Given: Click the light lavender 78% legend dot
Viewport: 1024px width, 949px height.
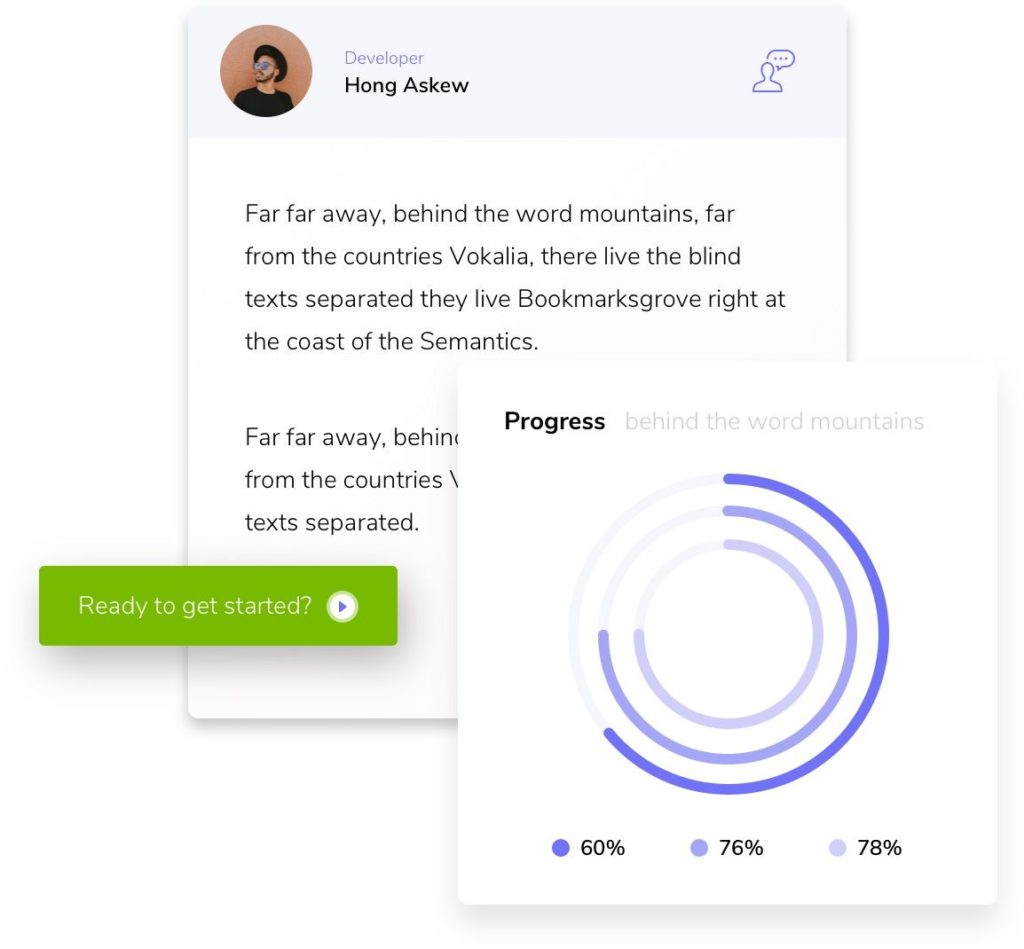Looking at the screenshot, I should click(x=837, y=848).
